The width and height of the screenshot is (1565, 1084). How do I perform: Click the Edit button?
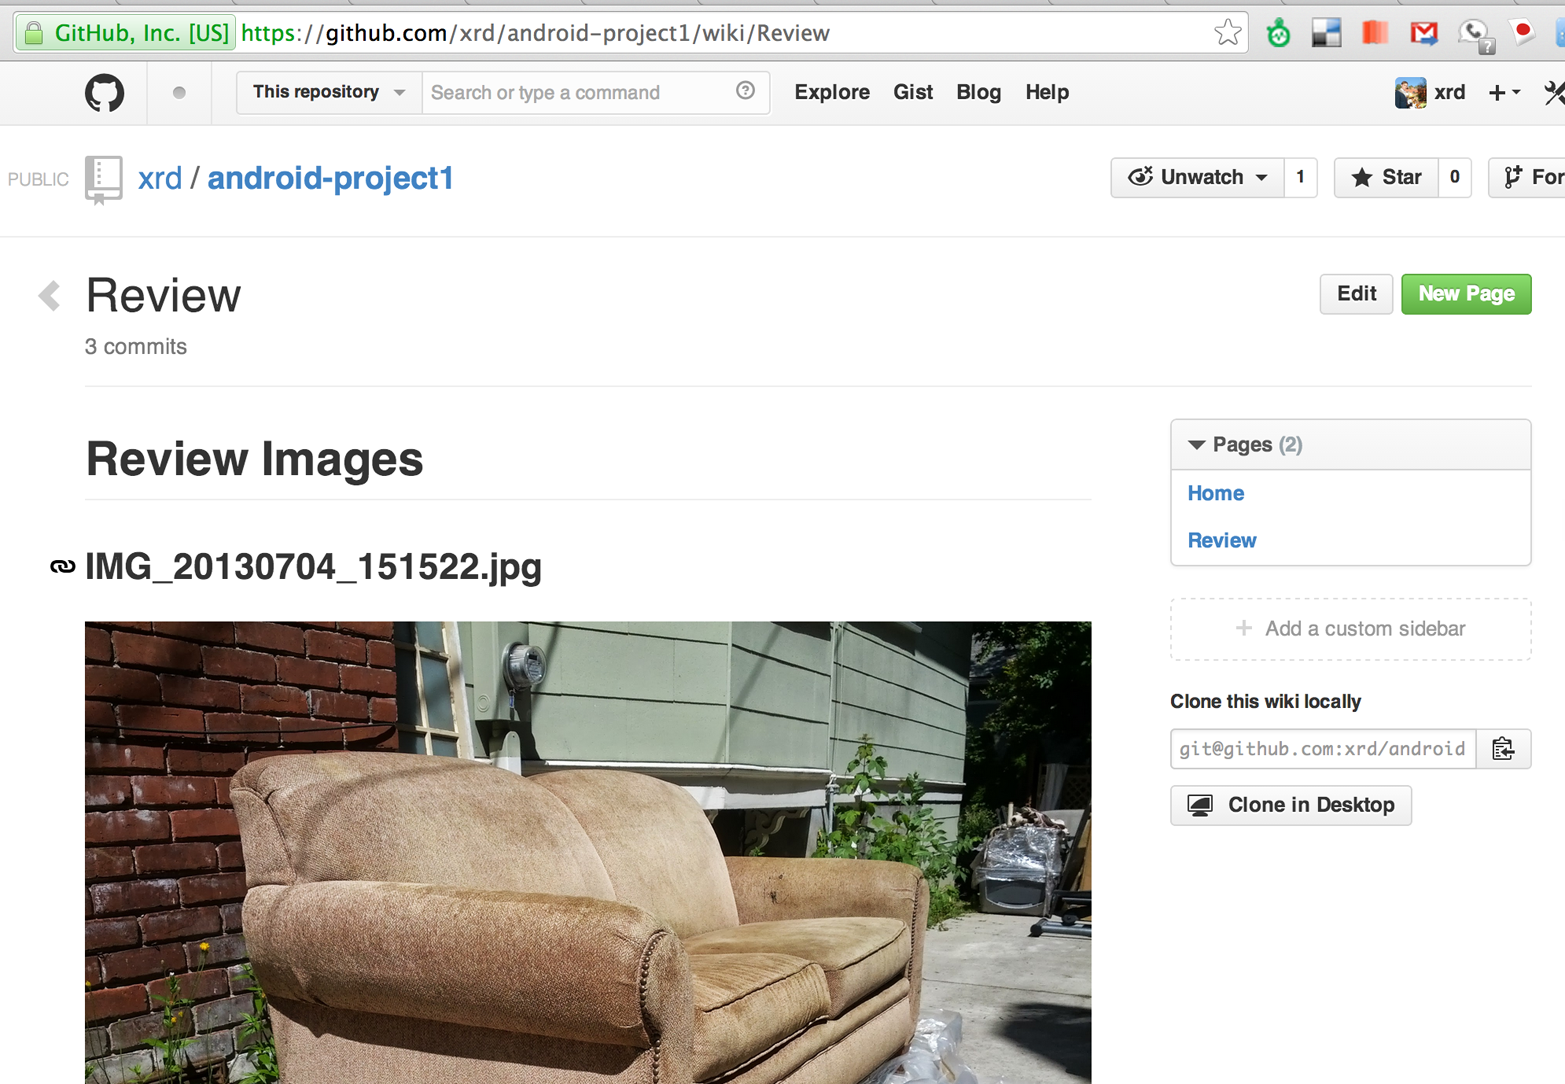[x=1356, y=294]
